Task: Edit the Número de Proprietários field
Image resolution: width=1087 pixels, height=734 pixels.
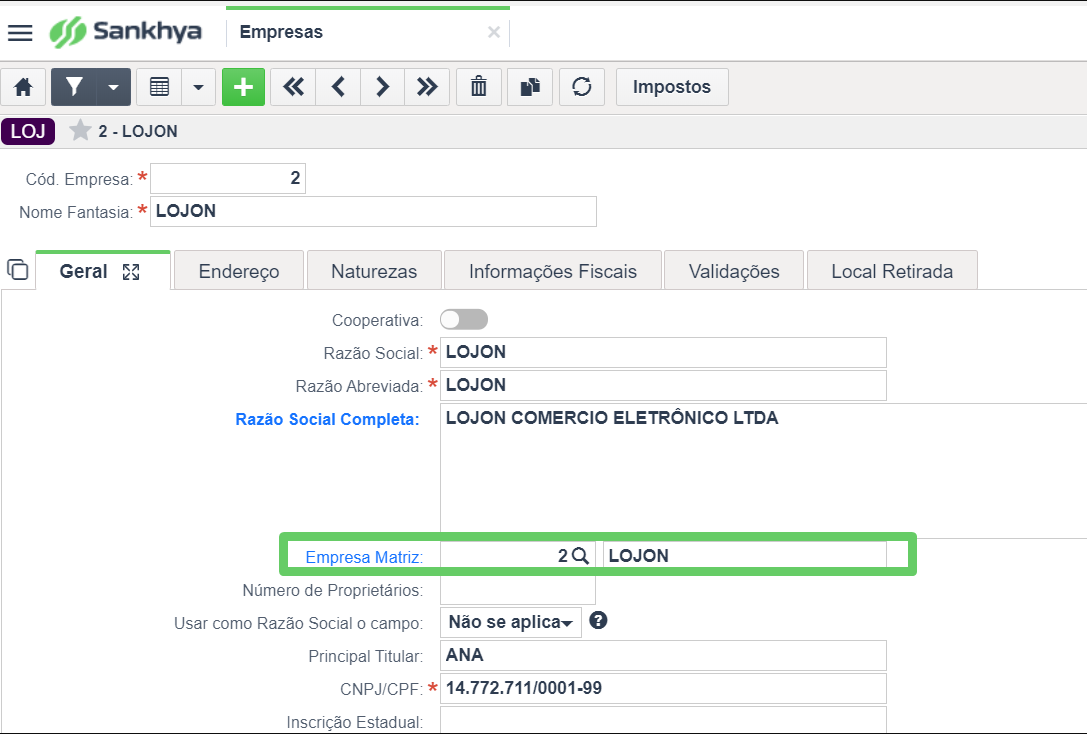Action: pos(517,590)
